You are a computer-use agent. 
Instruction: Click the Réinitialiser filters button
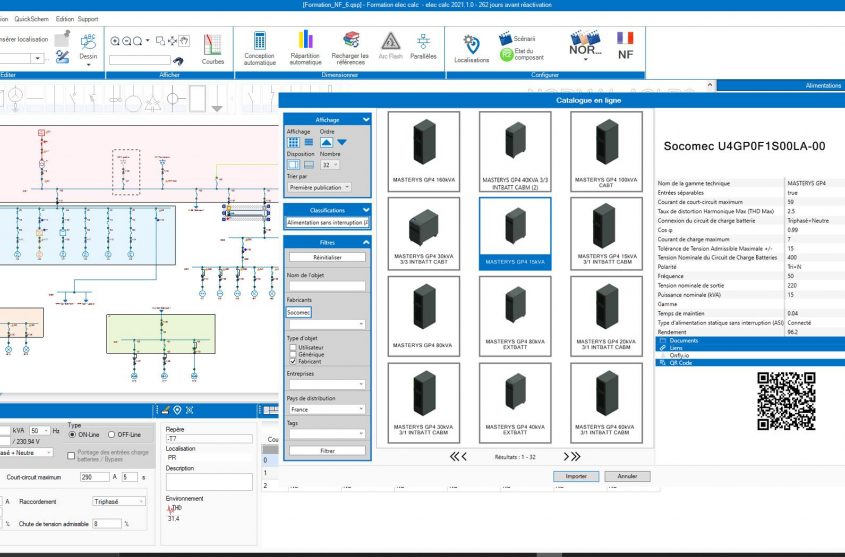pos(327,257)
